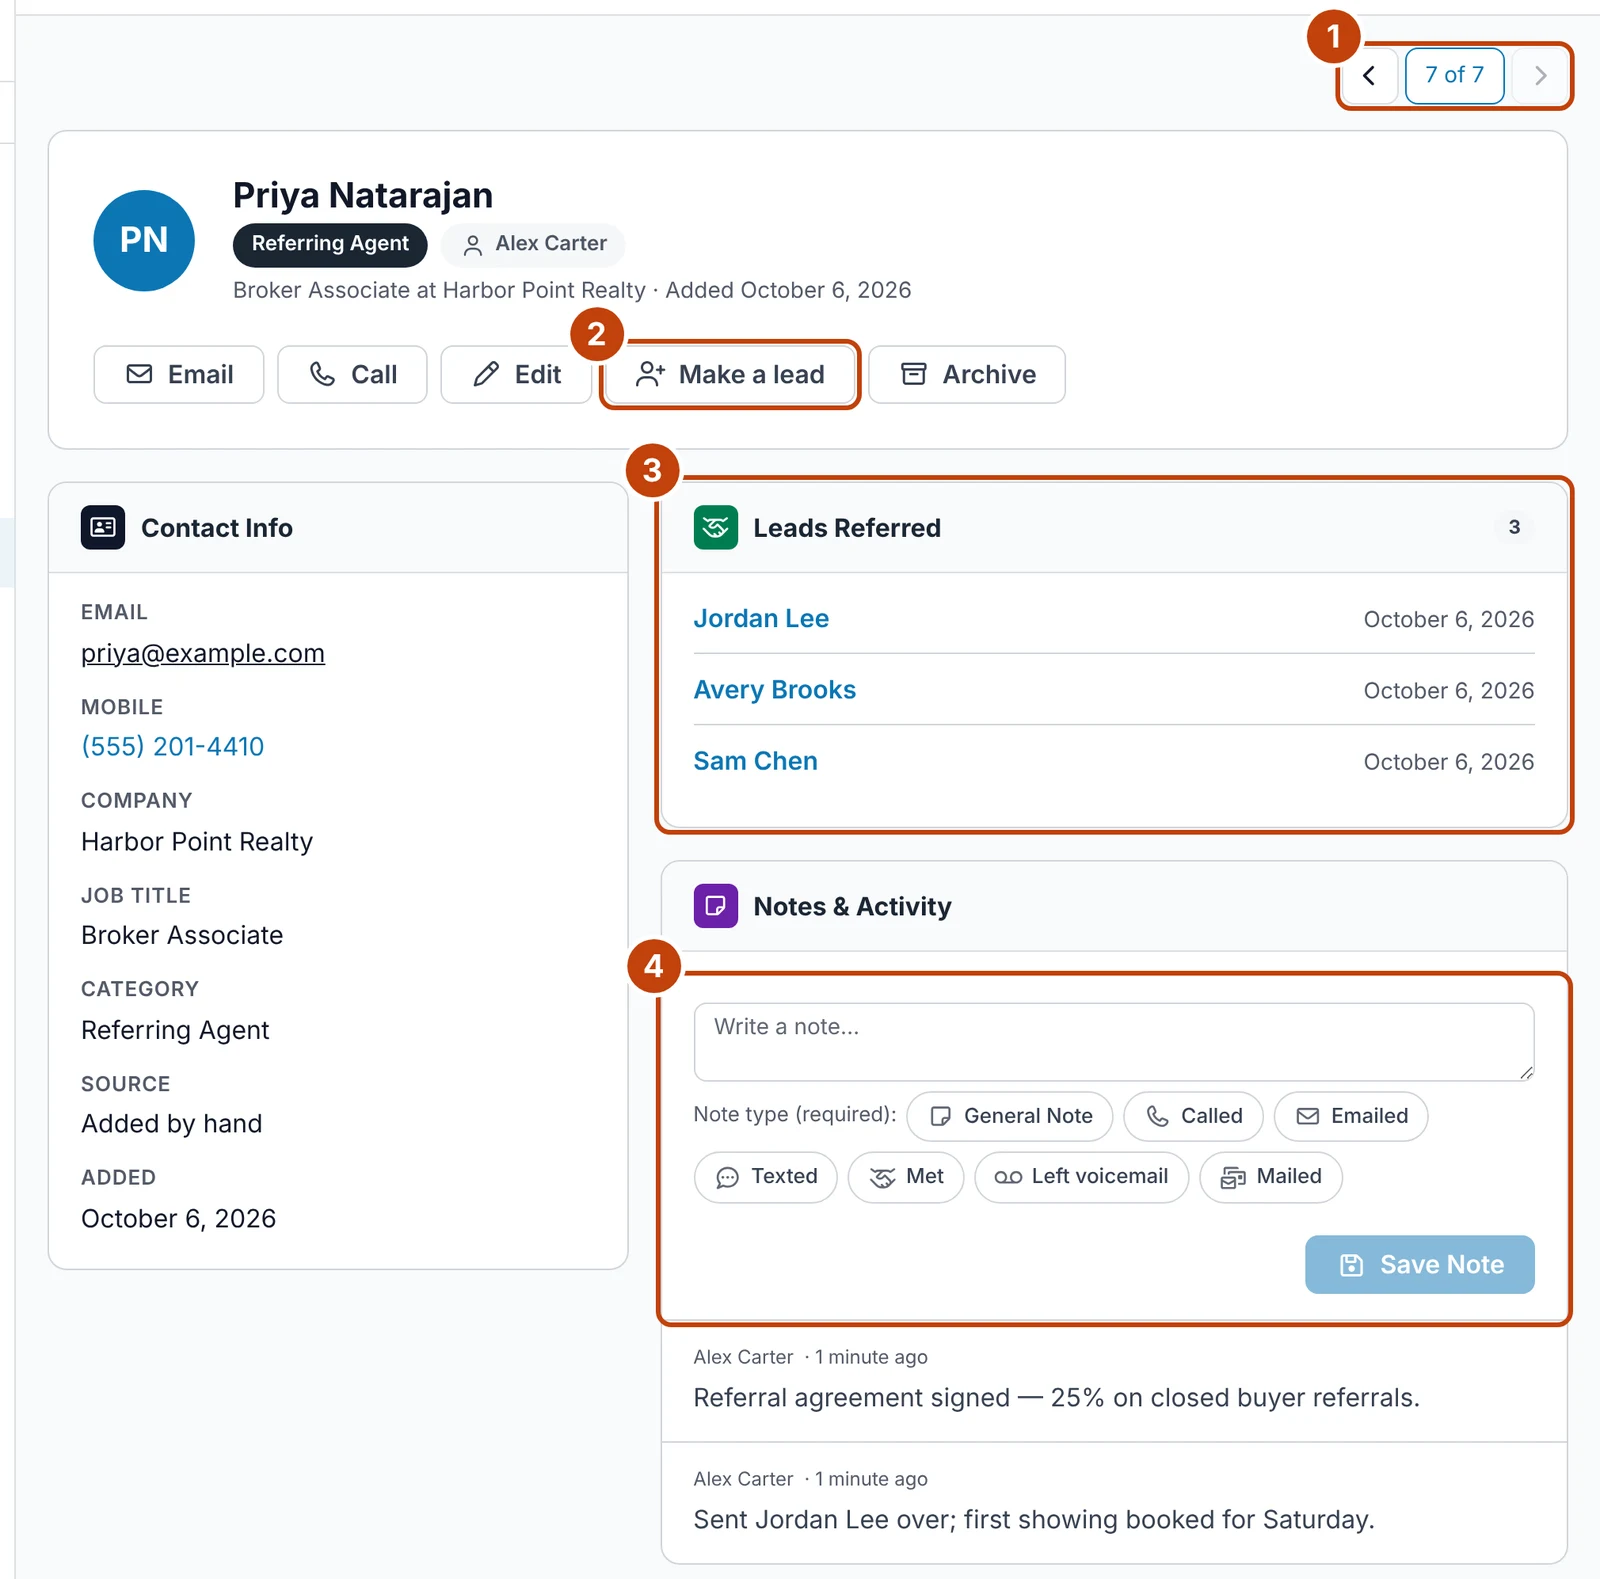Click the Contact Info card icon
Viewport: 1600px width, 1579px height.
point(103,528)
